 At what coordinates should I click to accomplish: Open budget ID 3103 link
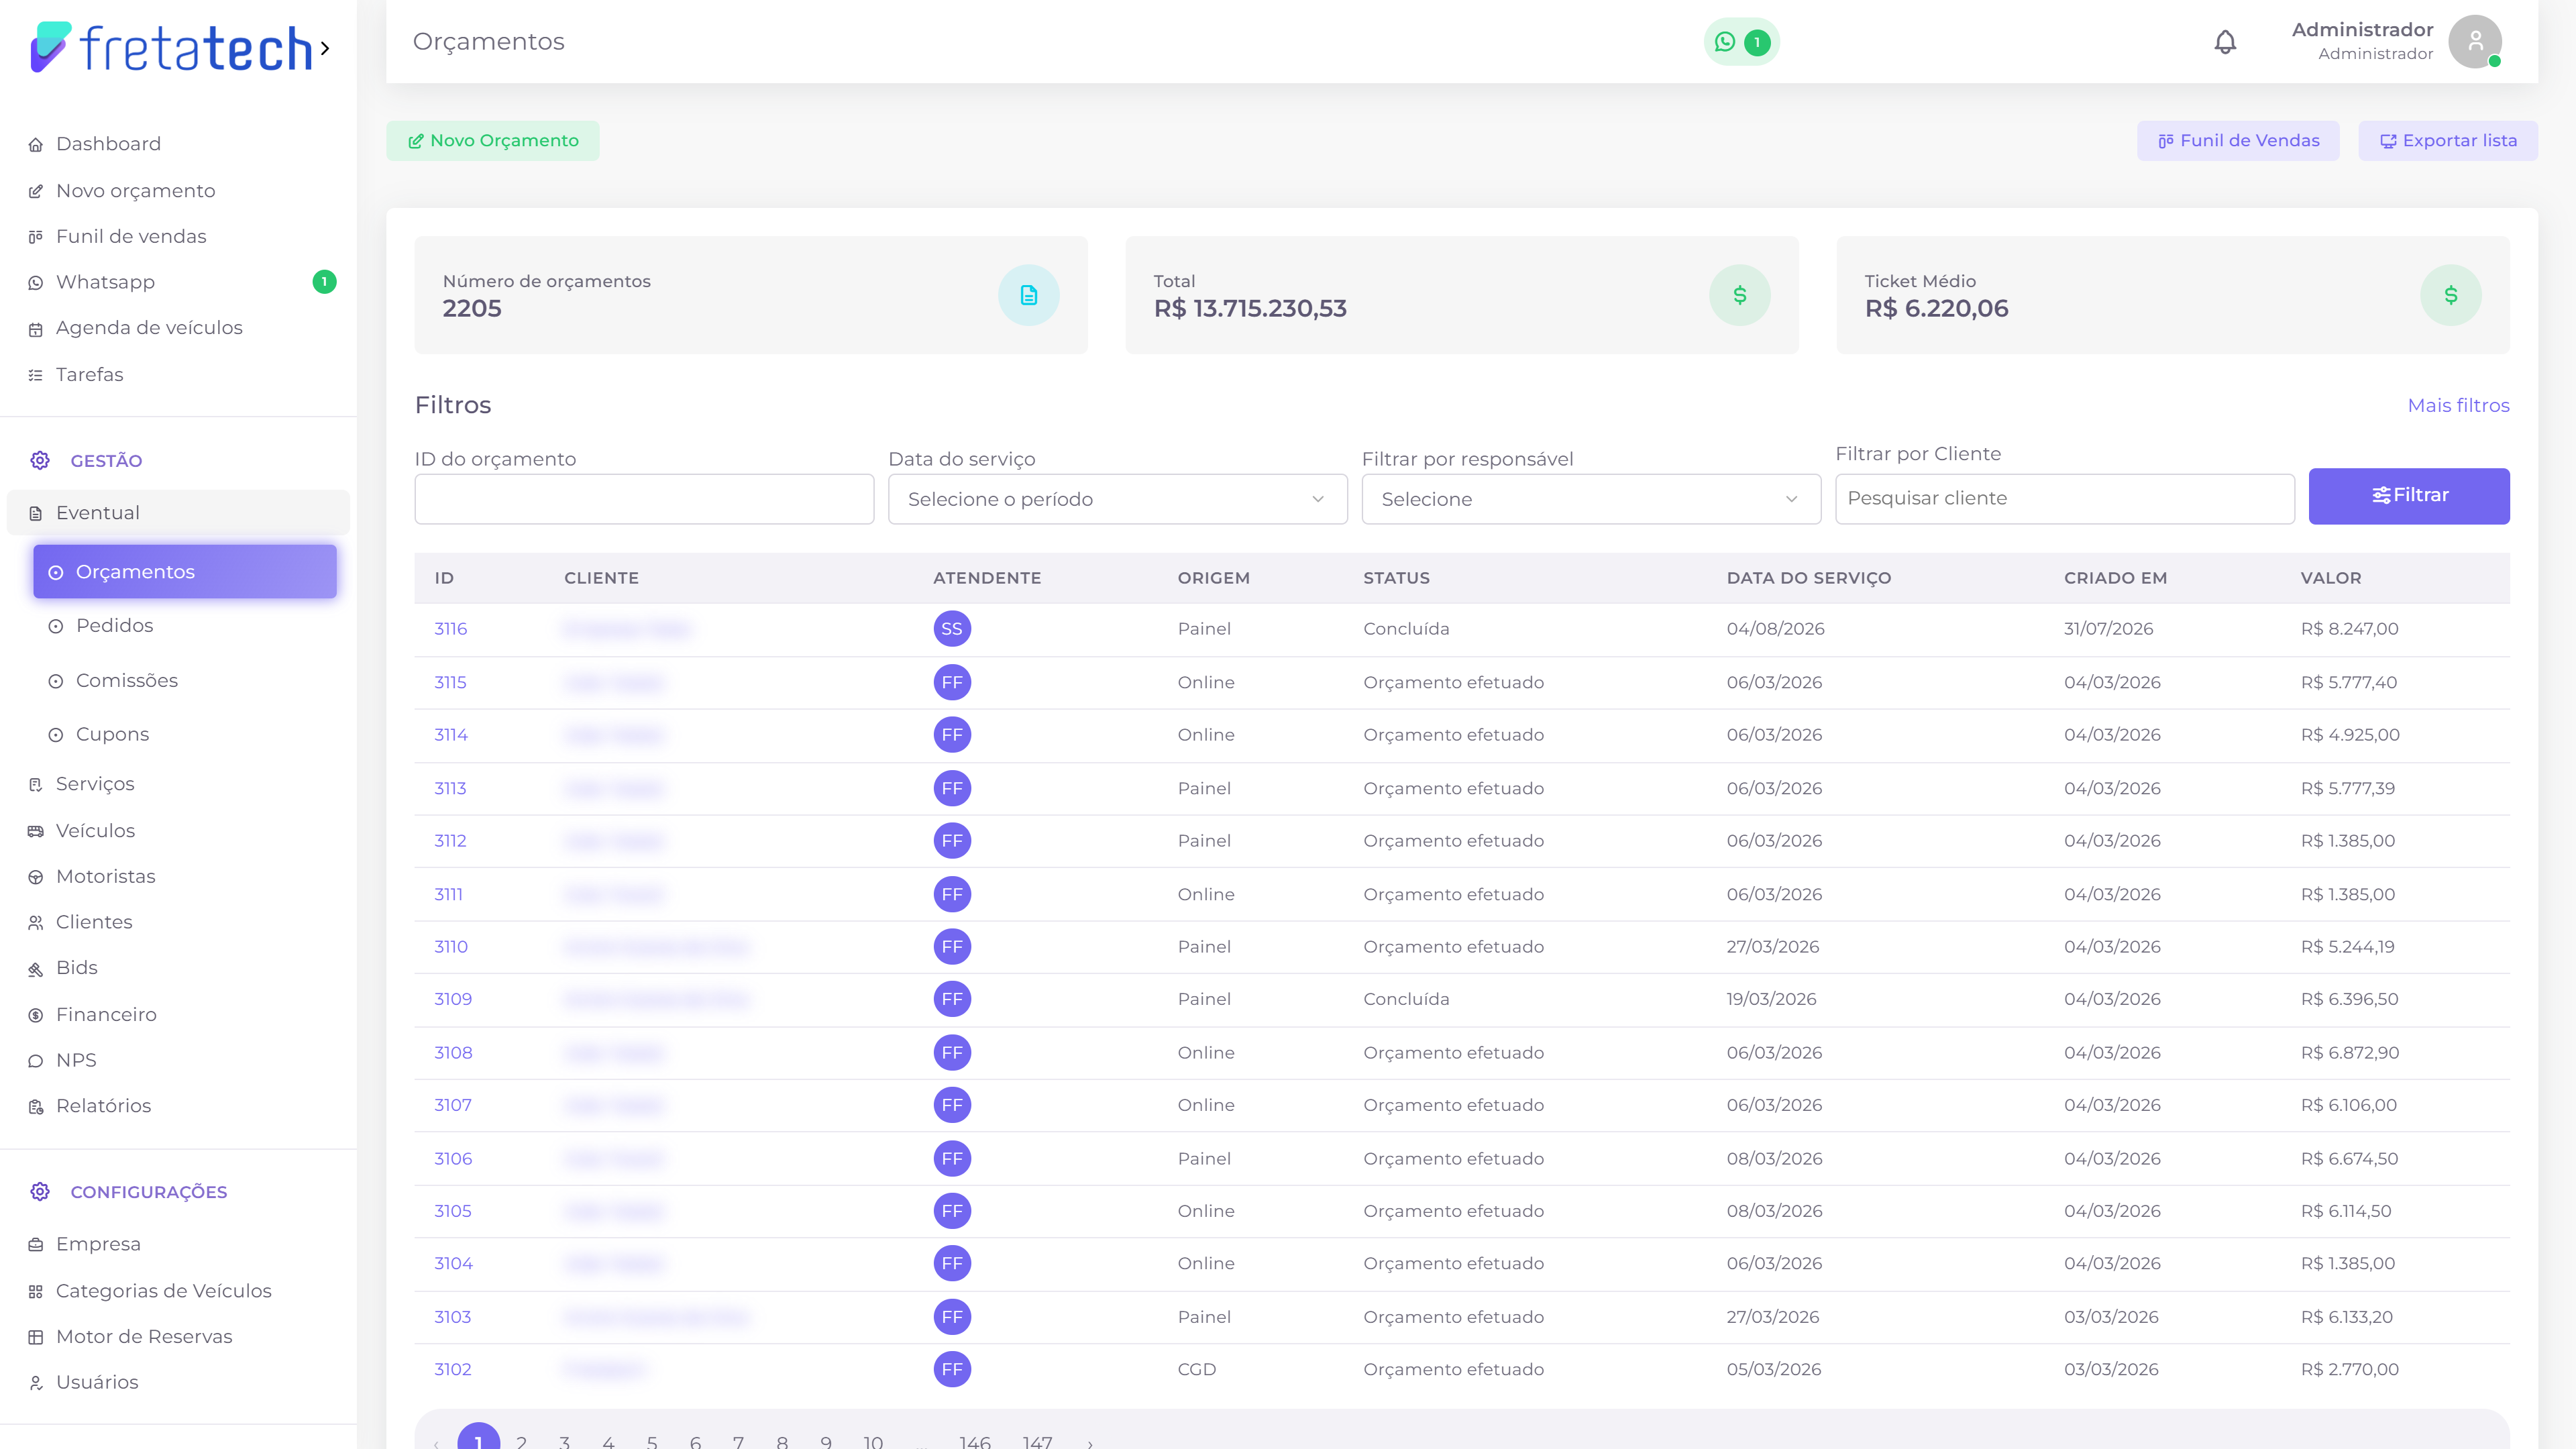[x=453, y=1317]
